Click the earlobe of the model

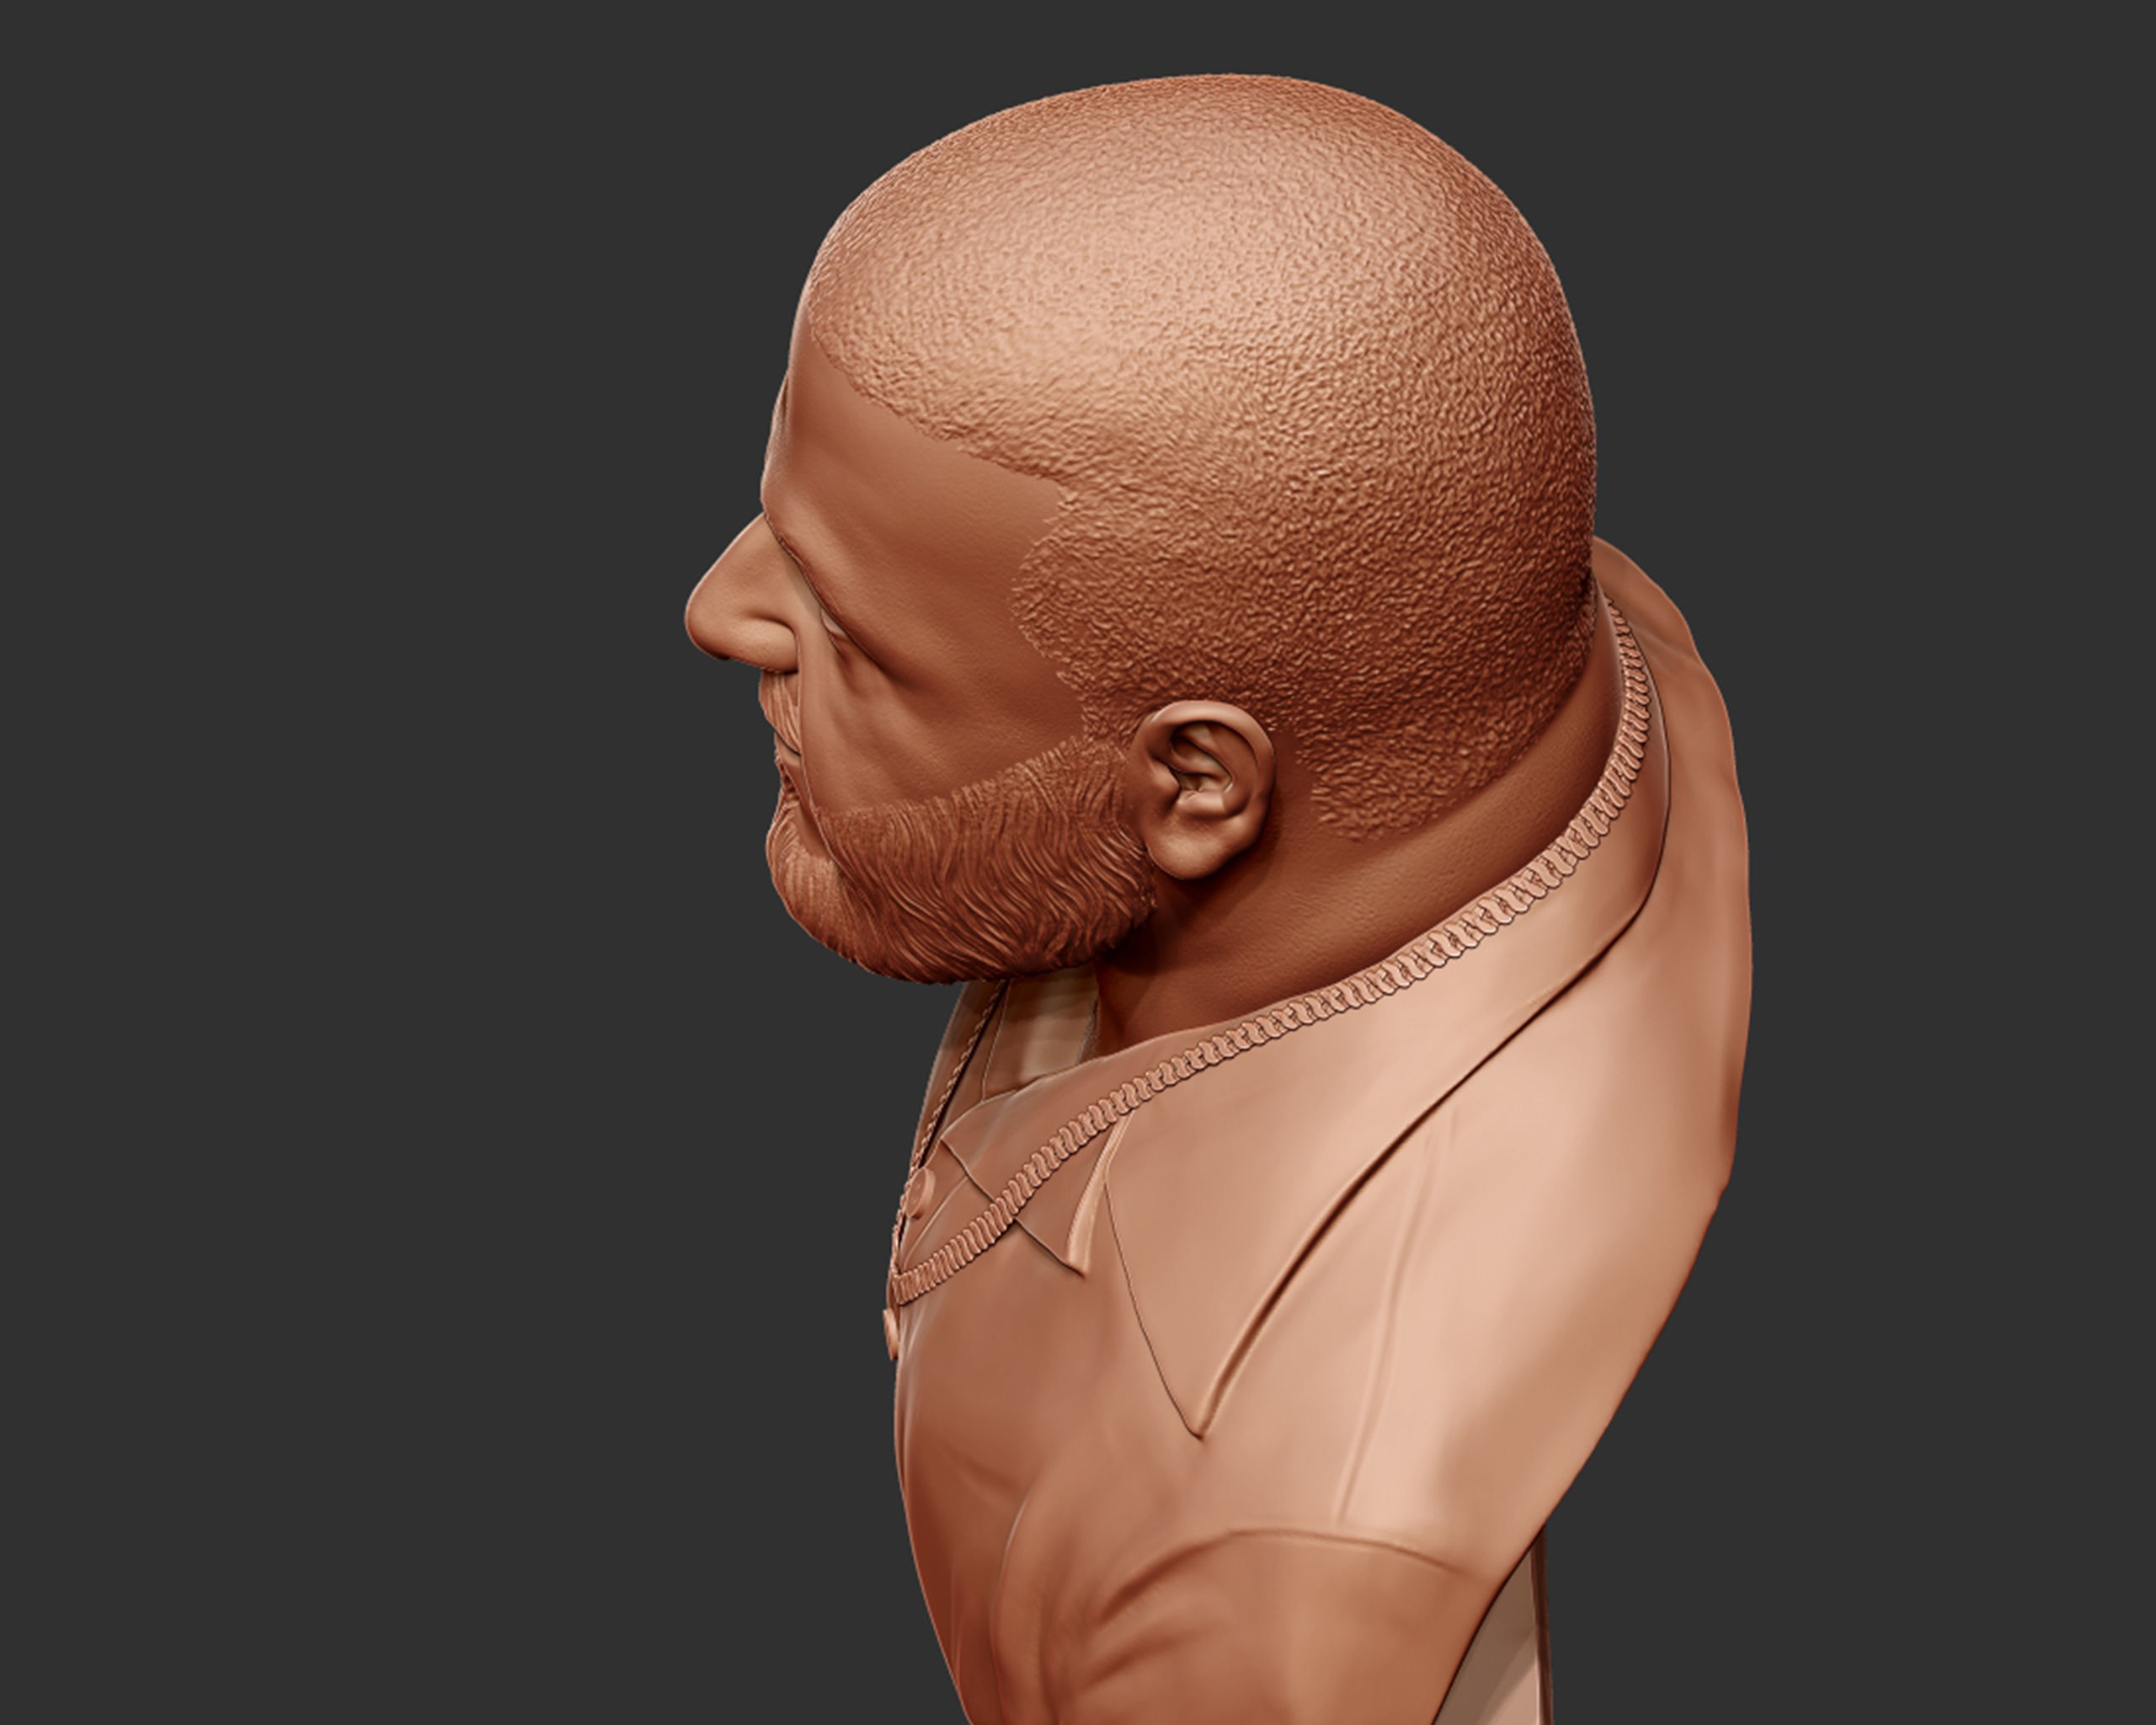[1190, 855]
